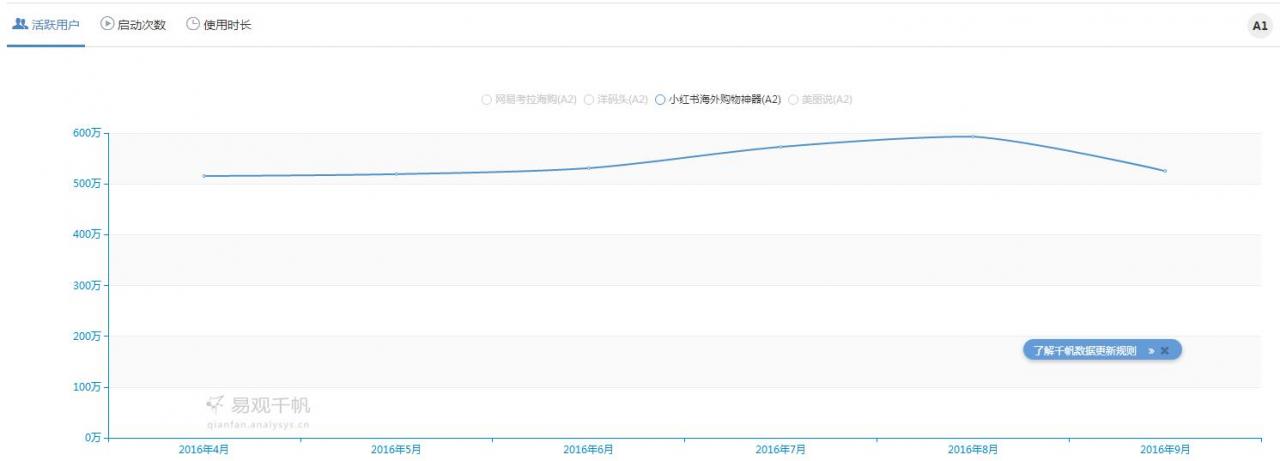Click the 300万 y-axis label
1280x461 pixels.
pyautogui.click(x=86, y=285)
